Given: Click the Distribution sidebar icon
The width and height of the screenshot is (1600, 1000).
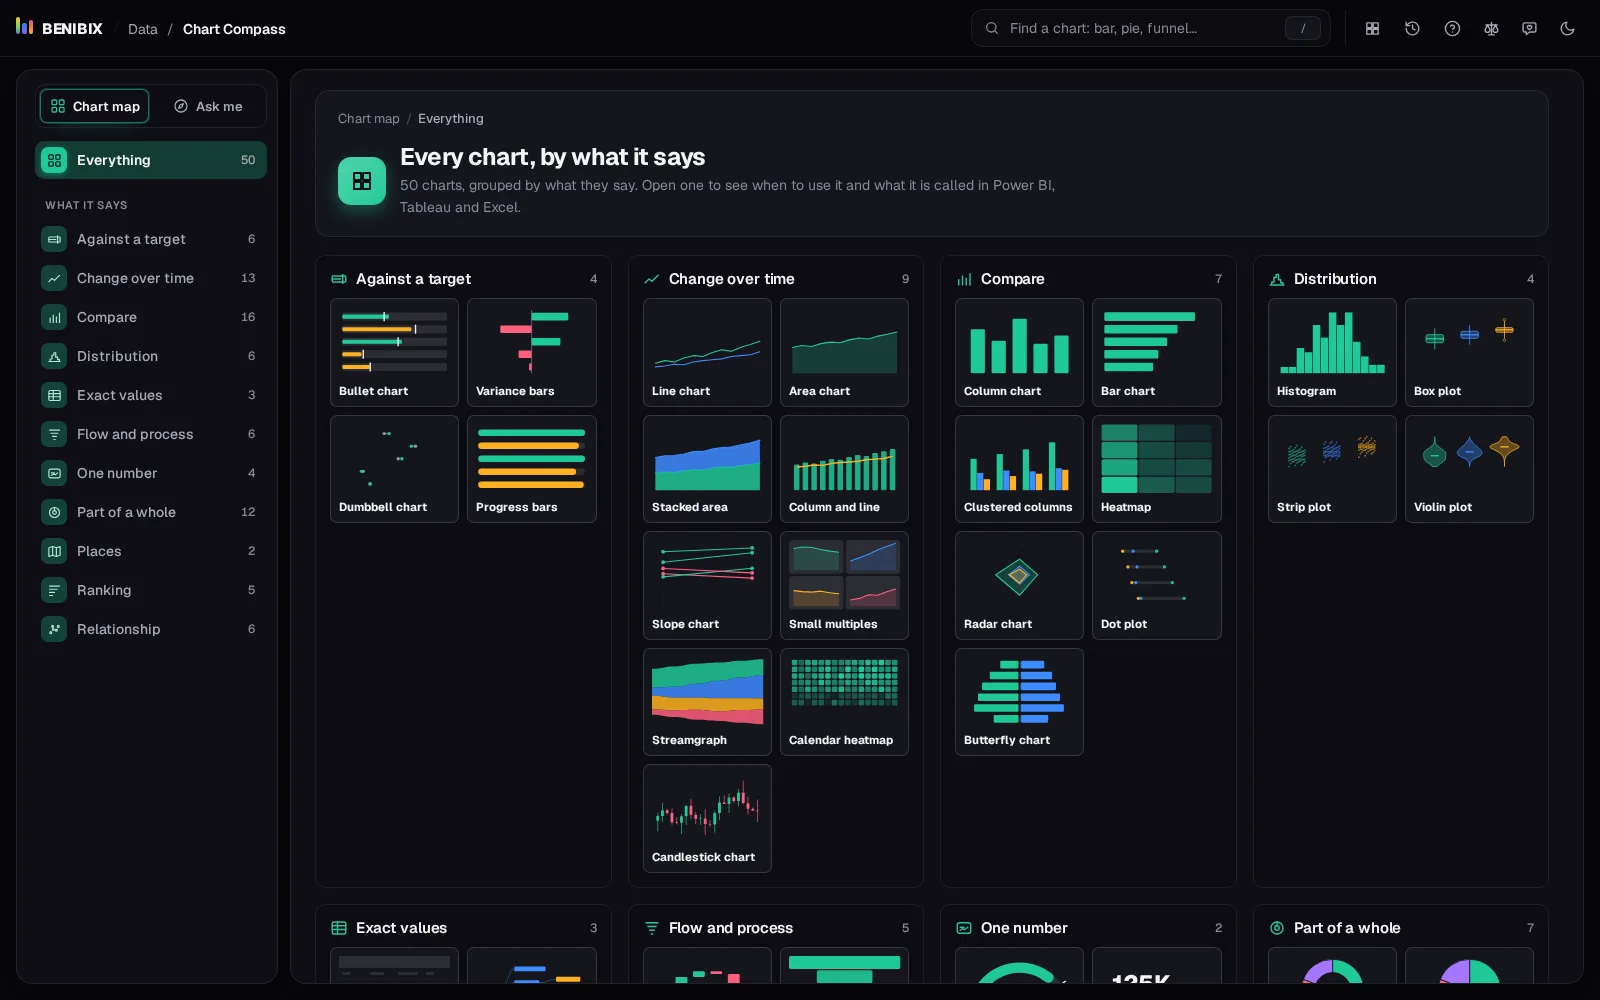Looking at the screenshot, I should (54, 356).
